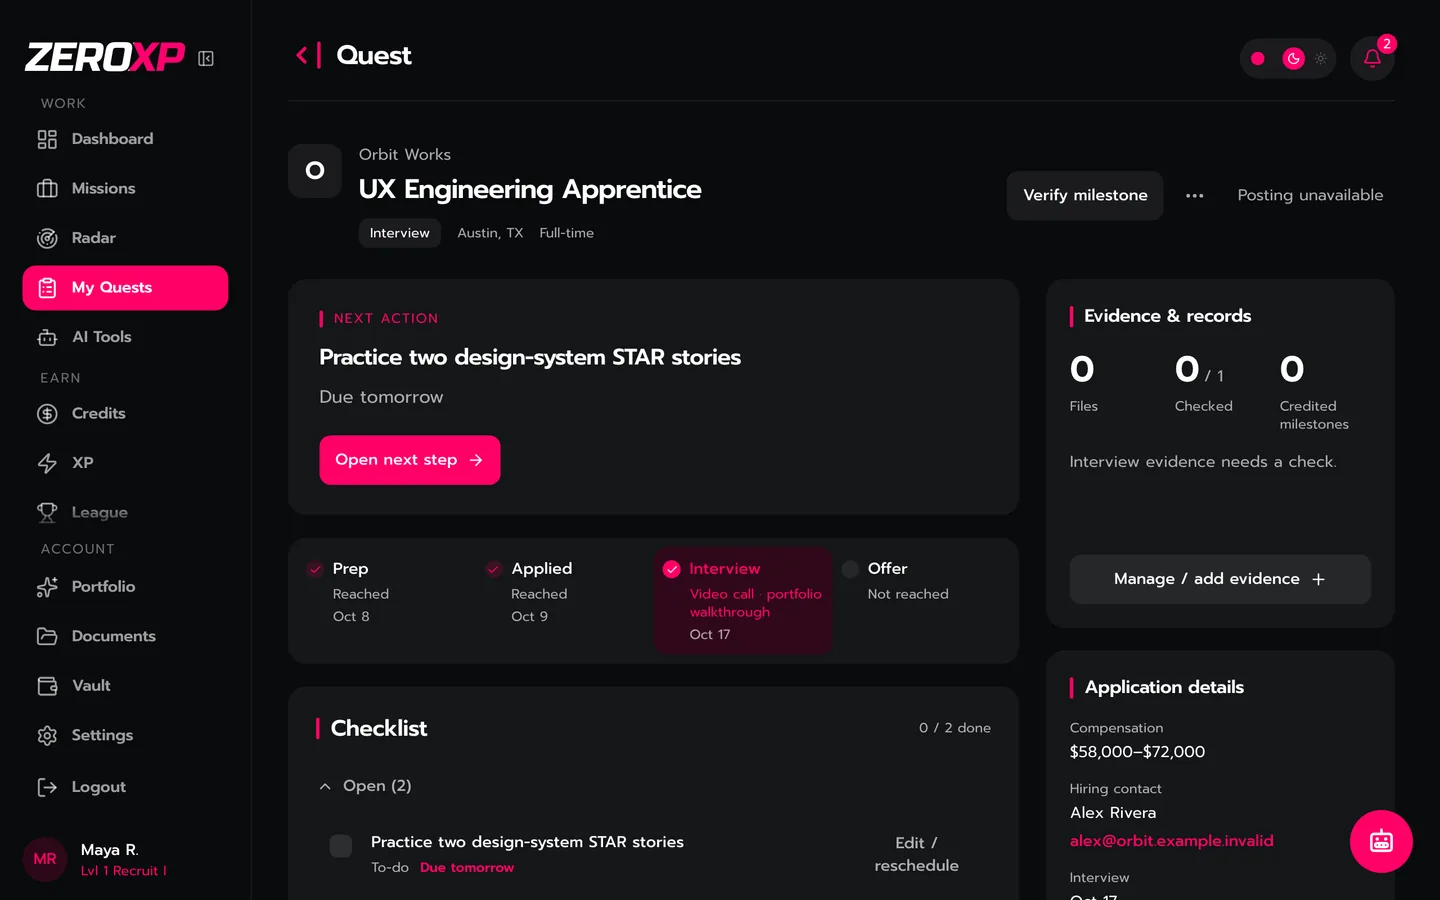
Task: Click Manage / add evidence
Action: [x=1220, y=579]
